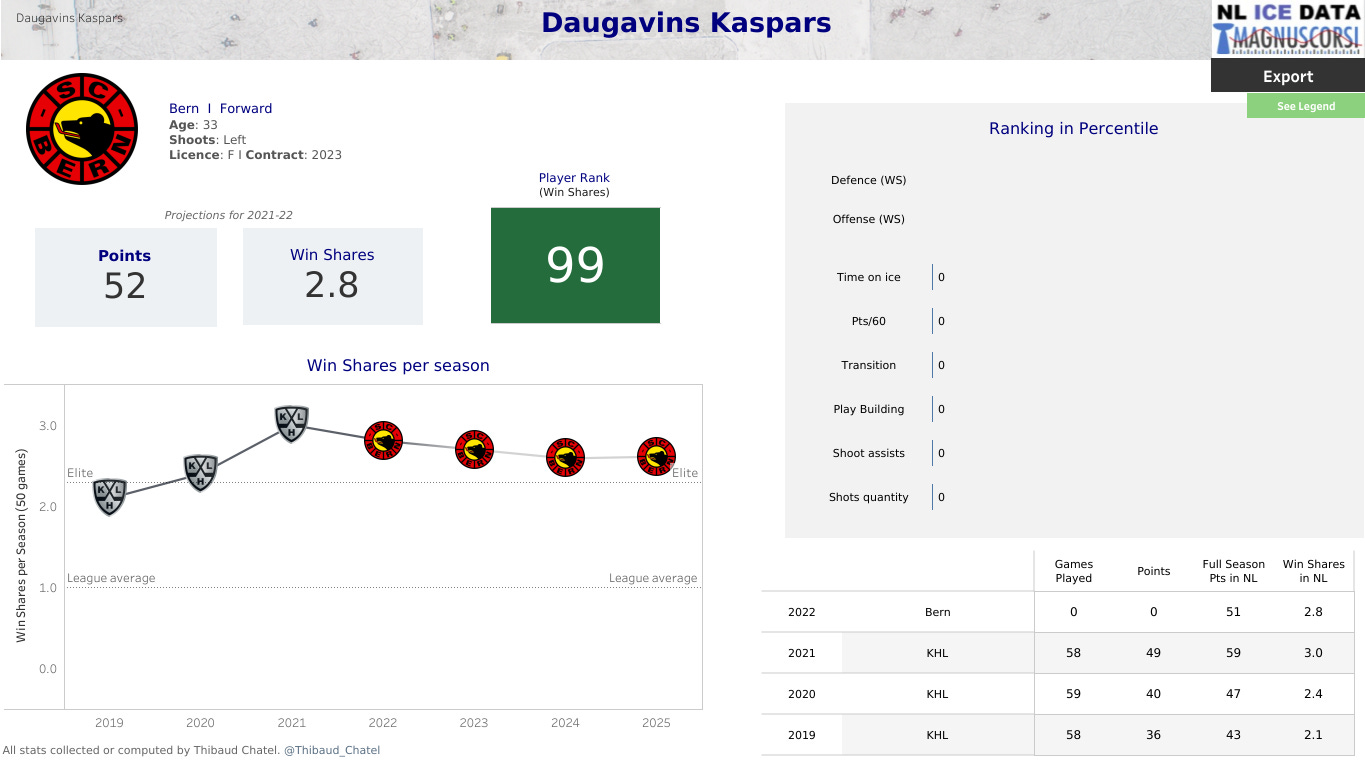
Task: Click the Offense (WS) label
Action: [868, 219]
